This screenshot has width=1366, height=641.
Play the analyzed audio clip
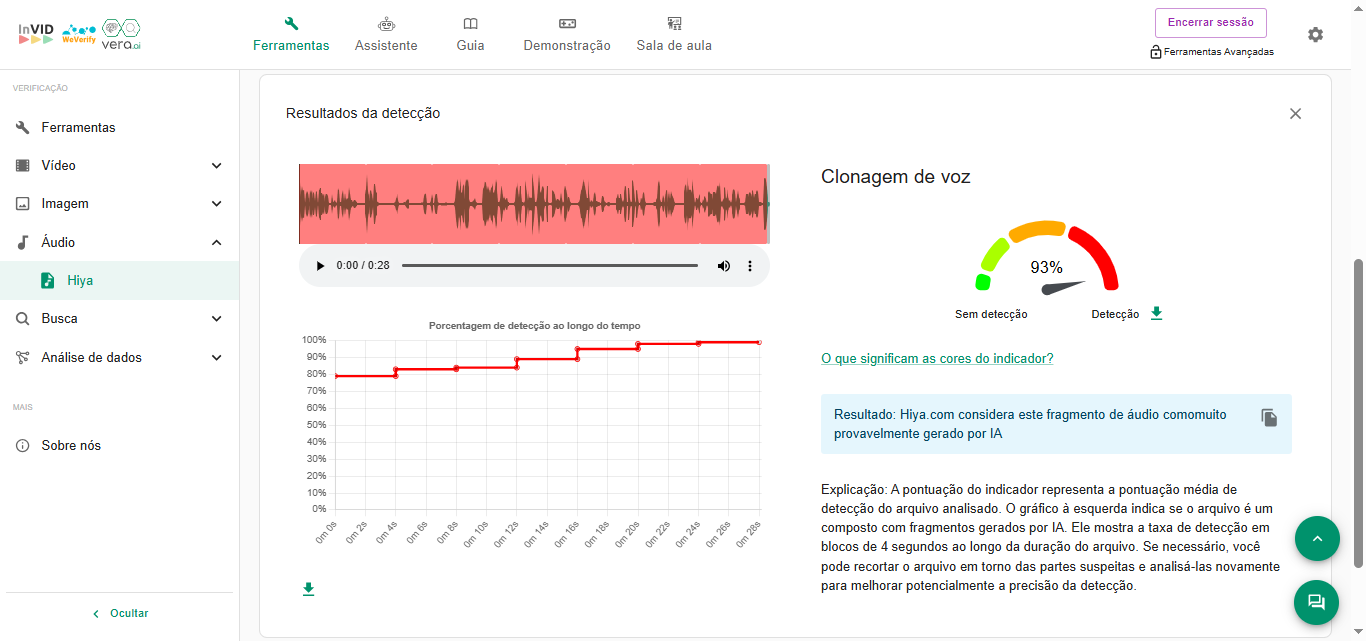[x=320, y=266]
